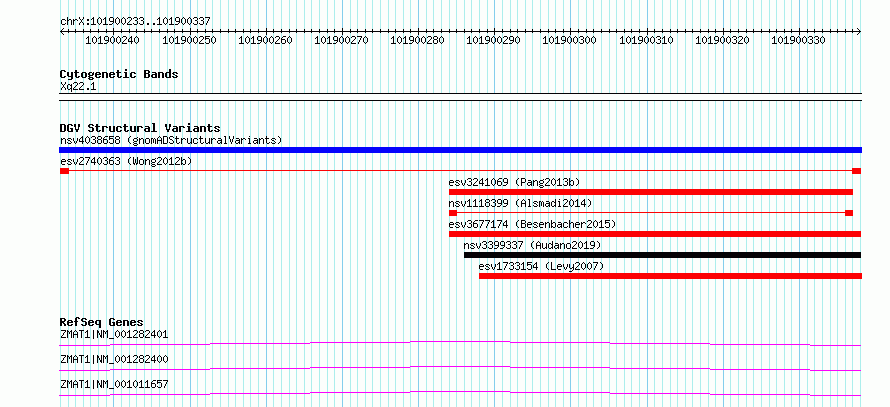Viewport: 890px width, 407px height.
Task: Select the Cytogenetic Bands track title
Action: click(119, 74)
